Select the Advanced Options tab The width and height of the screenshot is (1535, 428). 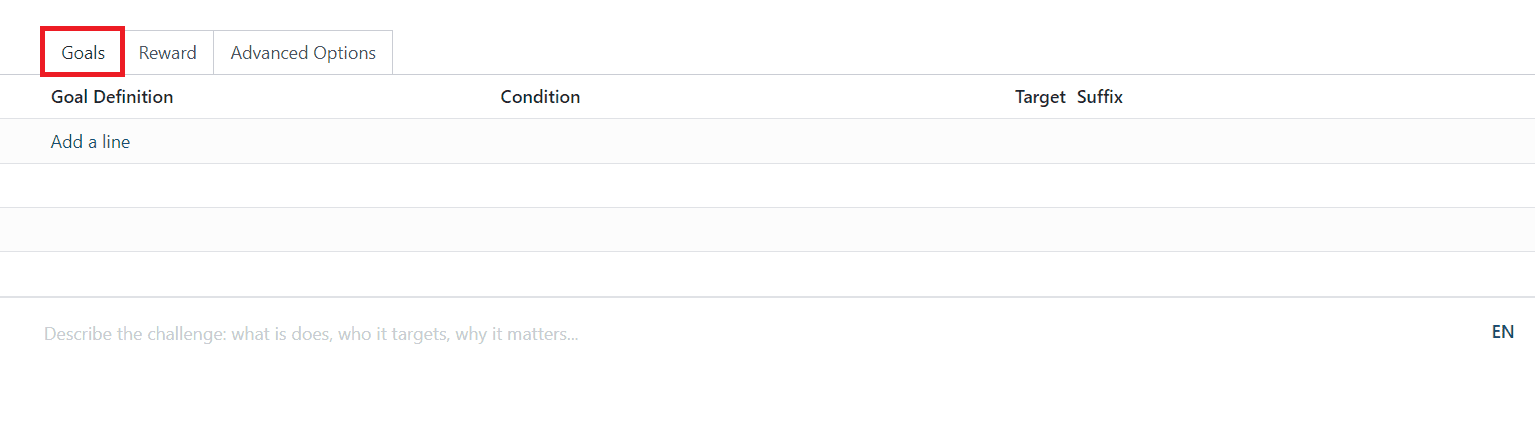pyautogui.click(x=303, y=53)
